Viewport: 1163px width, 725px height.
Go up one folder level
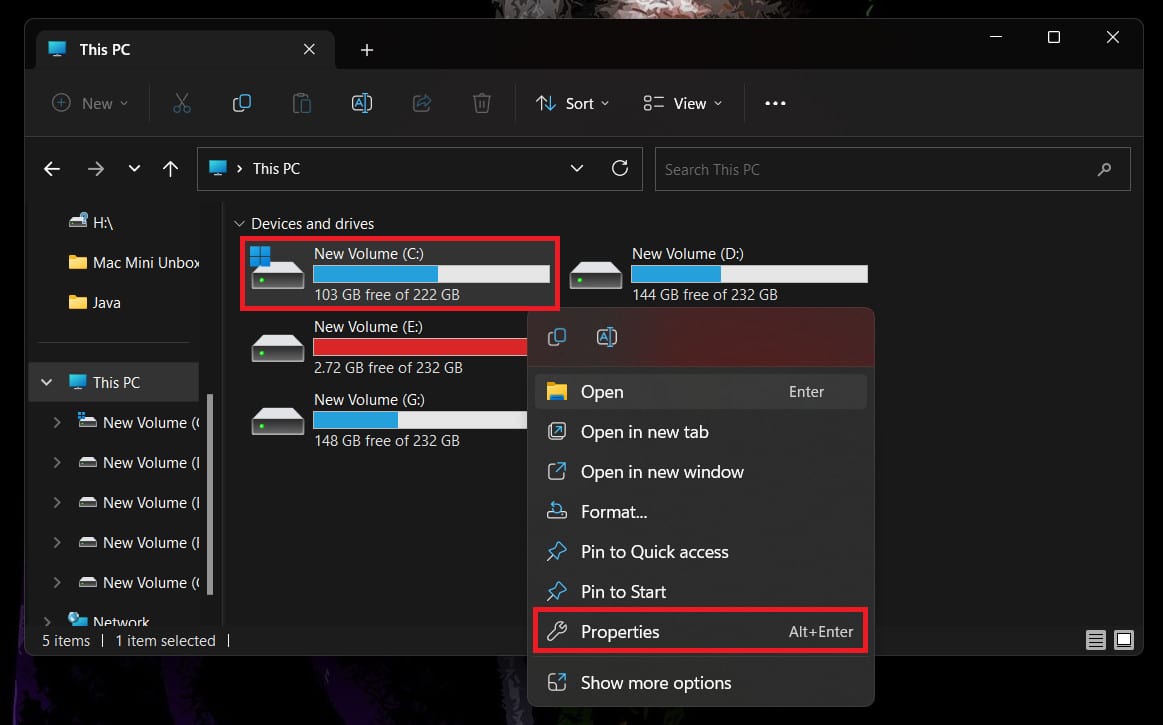point(170,169)
